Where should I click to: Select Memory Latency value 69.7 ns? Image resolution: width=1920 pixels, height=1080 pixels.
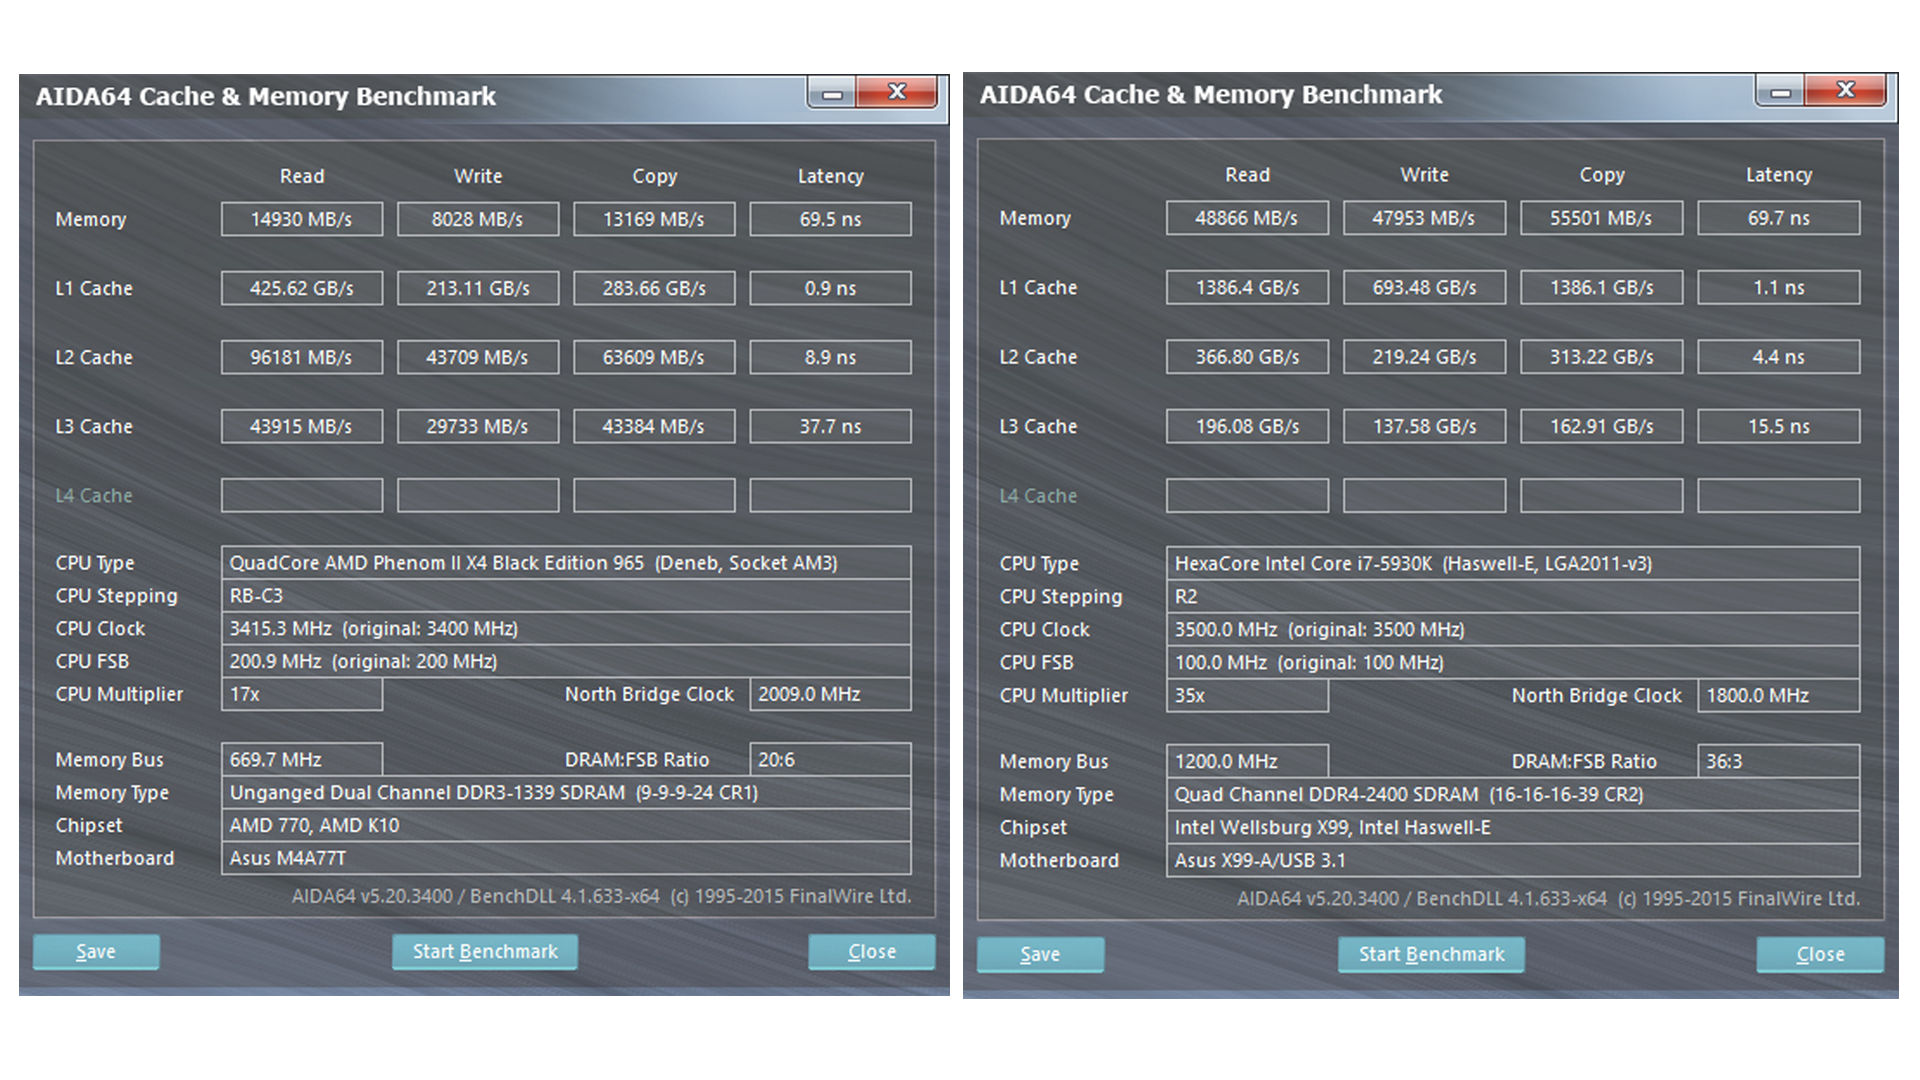click(1779, 218)
